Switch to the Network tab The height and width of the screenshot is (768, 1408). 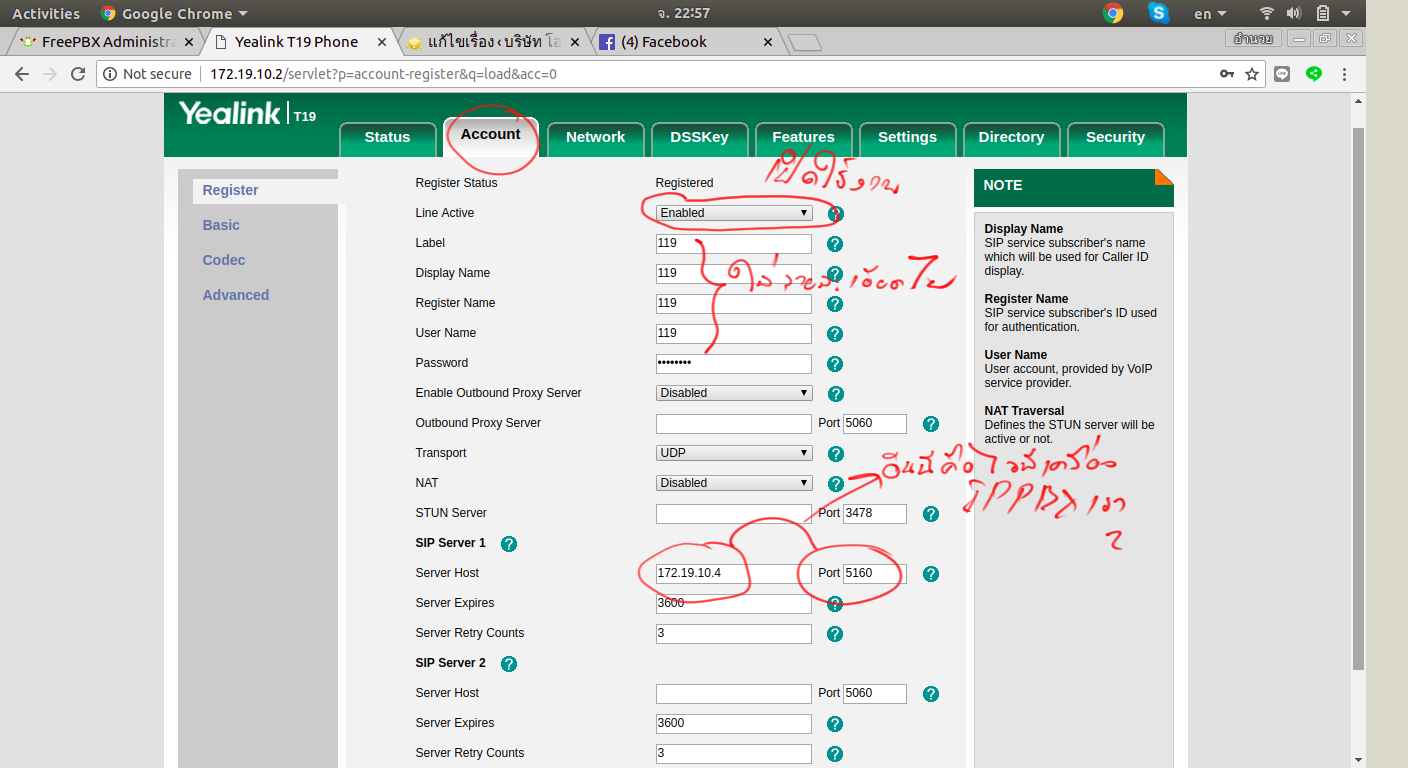[x=595, y=138]
